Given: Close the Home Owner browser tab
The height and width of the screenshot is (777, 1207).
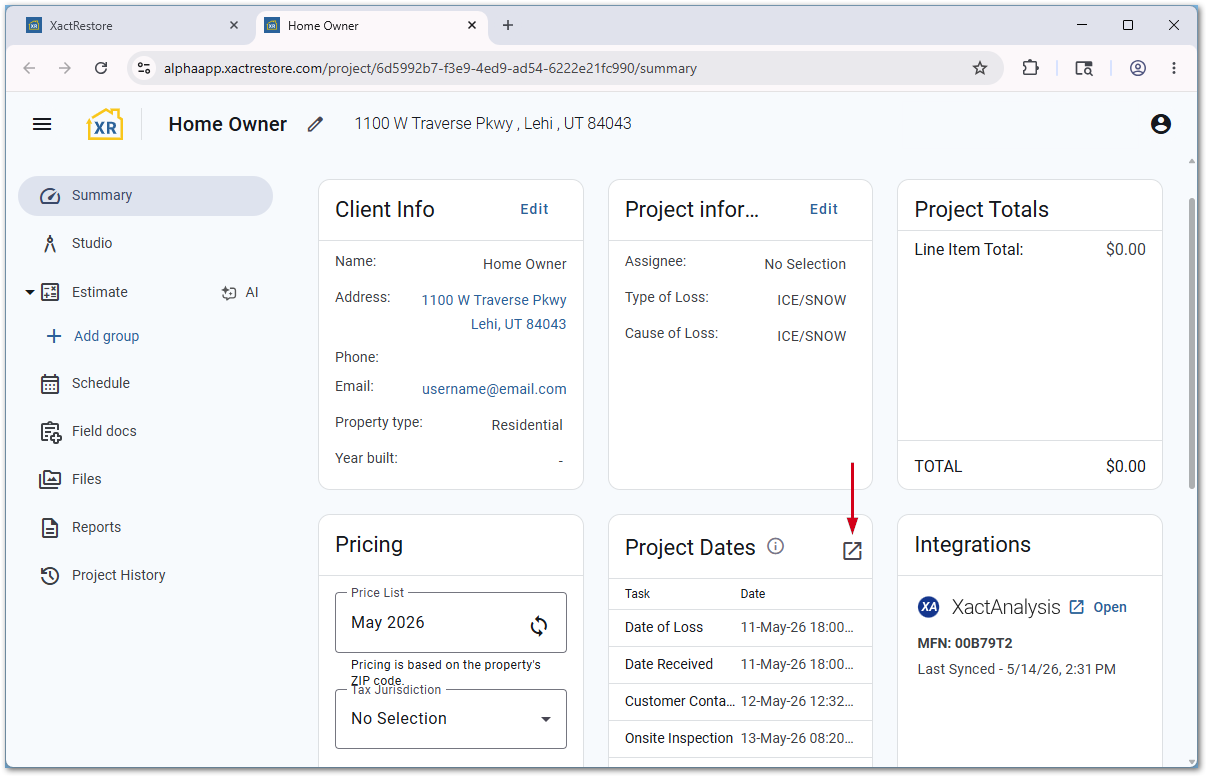Looking at the screenshot, I should click(x=472, y=26).
